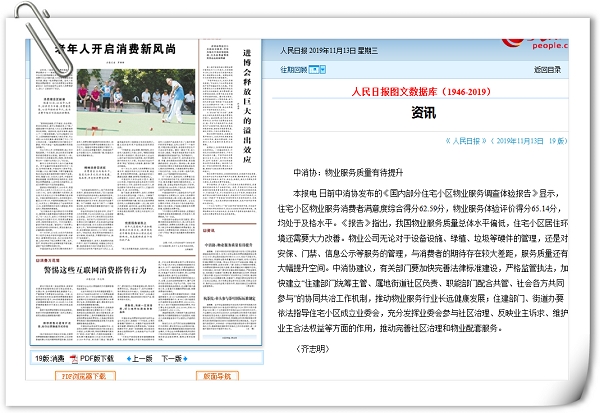Image resolution: width=600 pixels, height=413 pixels.
Task: Click the date text 人民日报 2019年11月13日 星期三
Action: [329, 51]
